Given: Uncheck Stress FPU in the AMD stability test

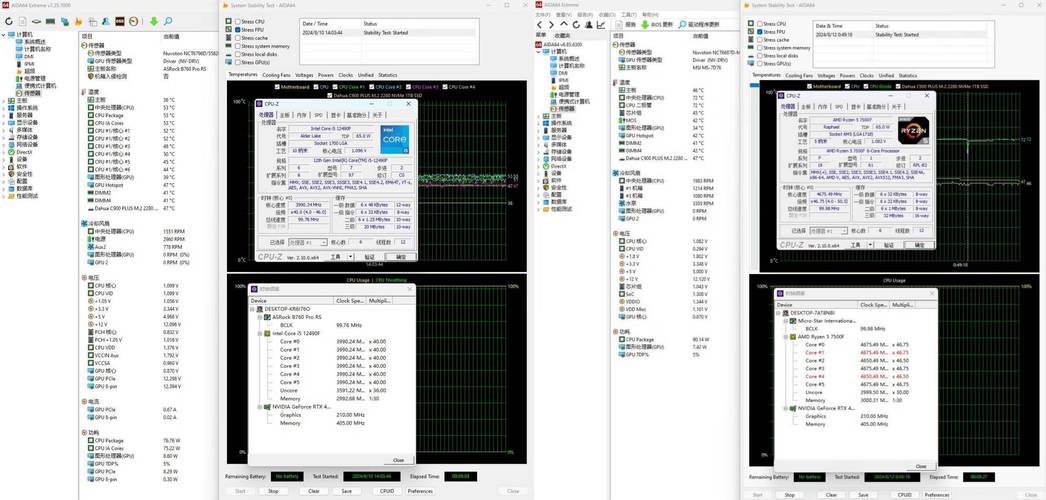Looking at the screenshot, I should click(x=759, y=31).
